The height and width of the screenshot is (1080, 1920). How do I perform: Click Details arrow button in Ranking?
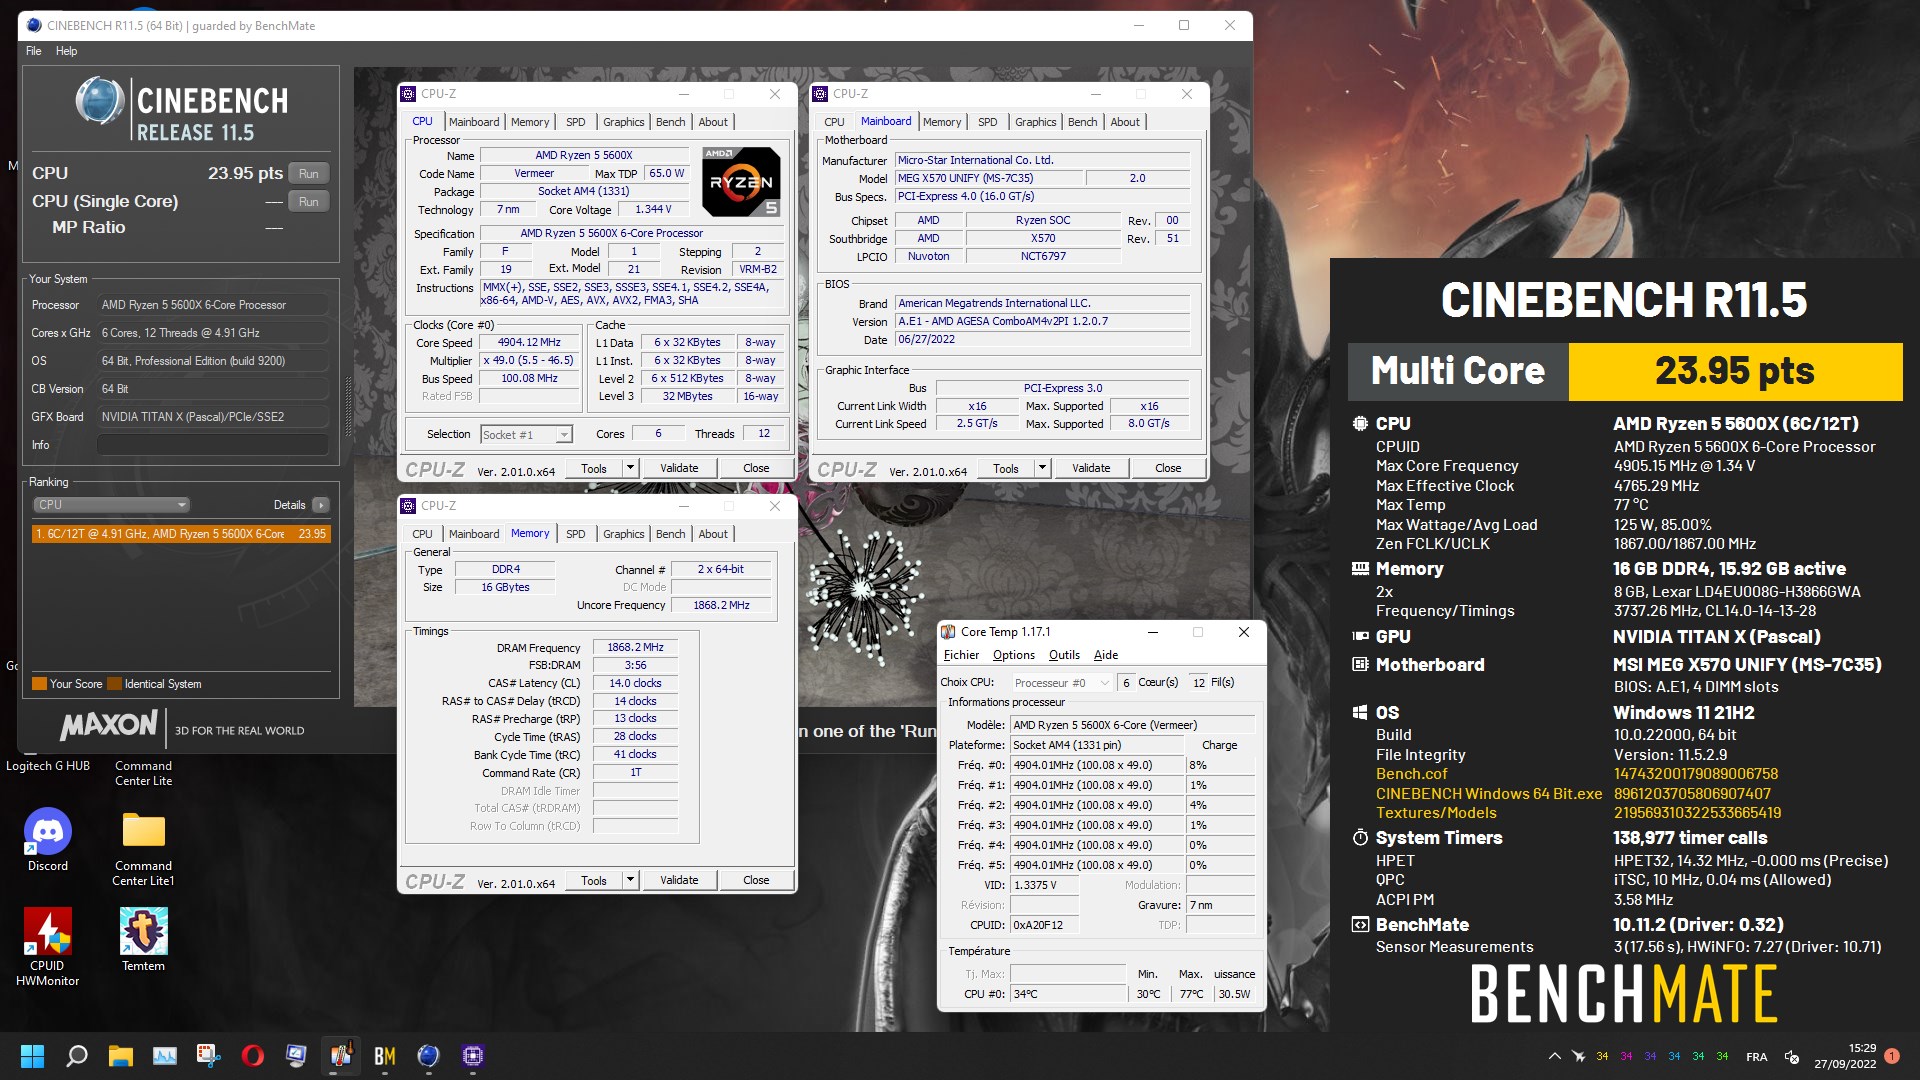320,505
